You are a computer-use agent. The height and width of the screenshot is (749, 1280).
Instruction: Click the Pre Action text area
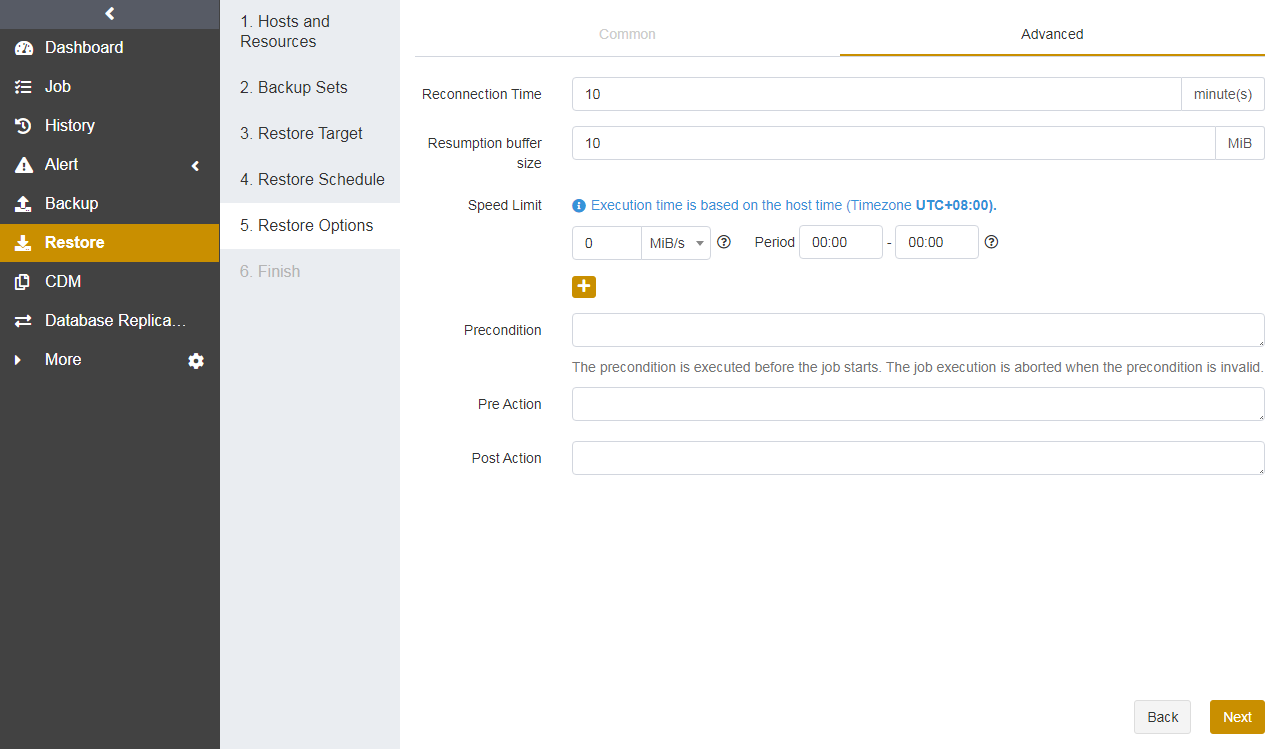tap(918, 404)
